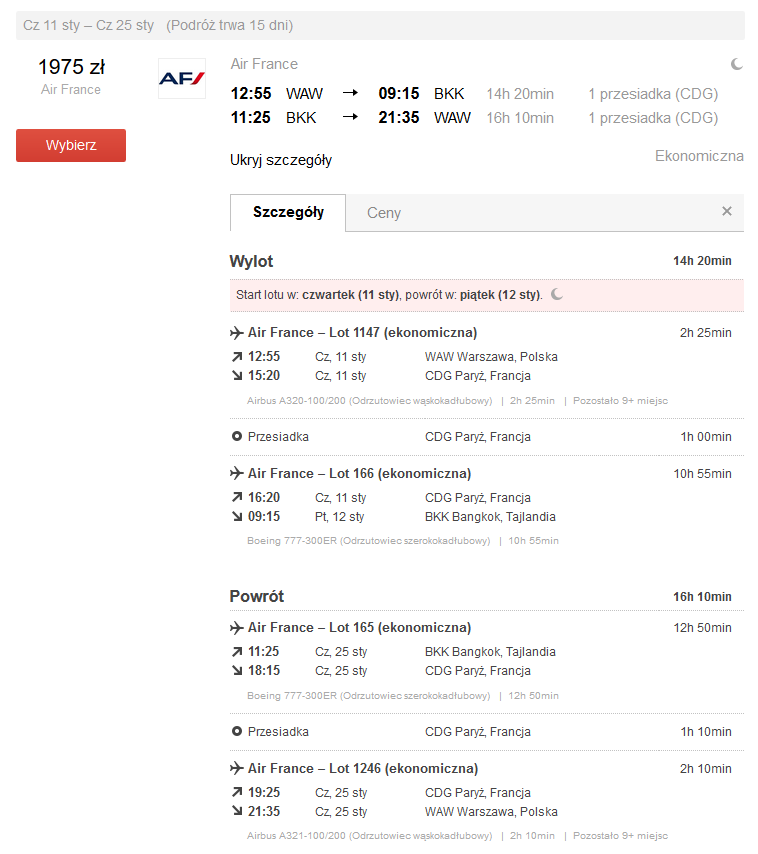Click return row 11:25 BKK to WAW
The image size is (758, 854).
(474, 118)
